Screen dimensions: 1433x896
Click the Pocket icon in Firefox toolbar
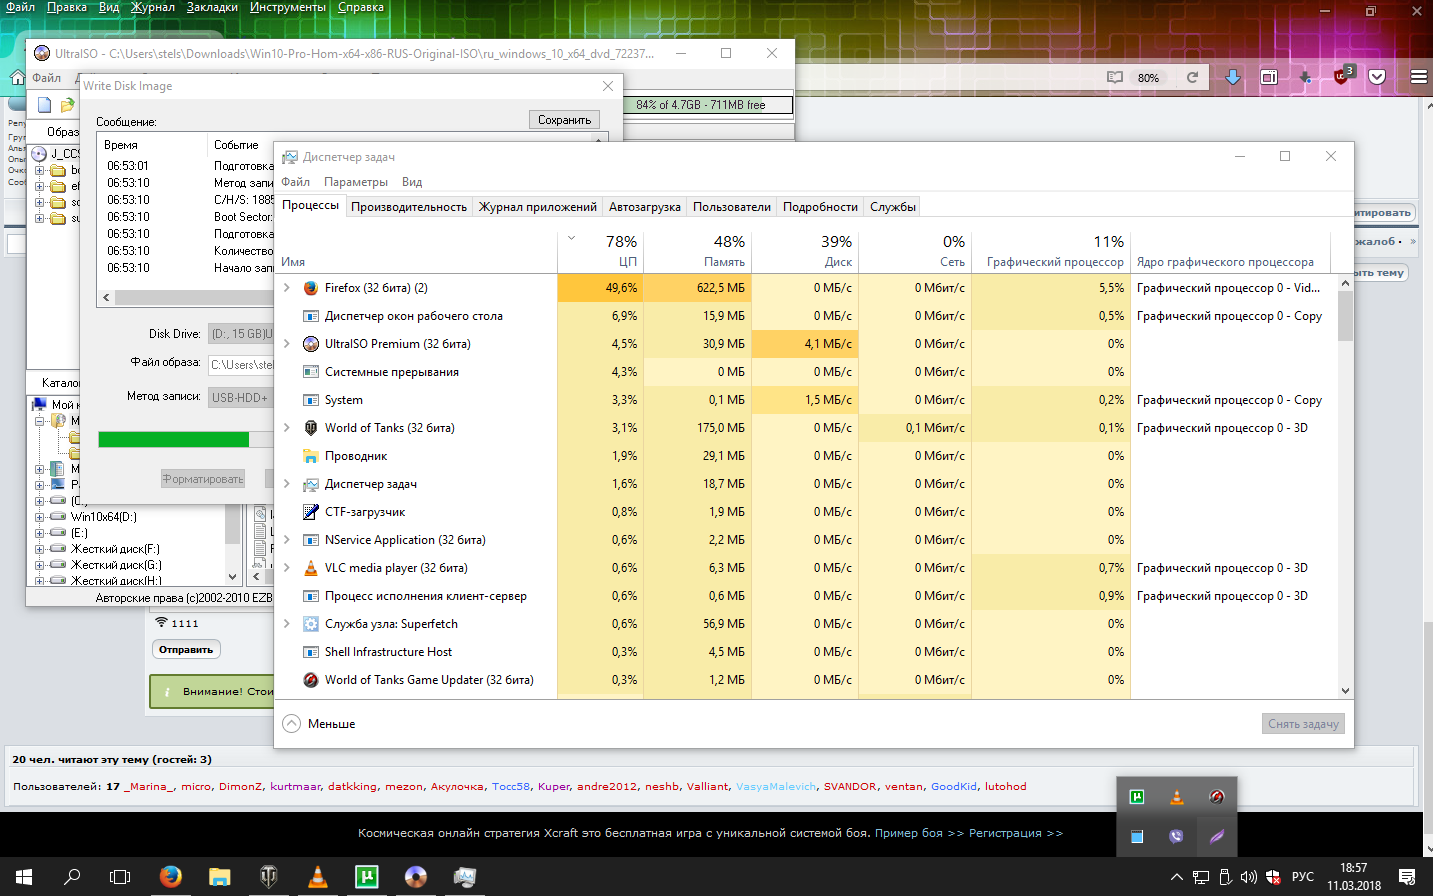click(x=1377, y=77)
